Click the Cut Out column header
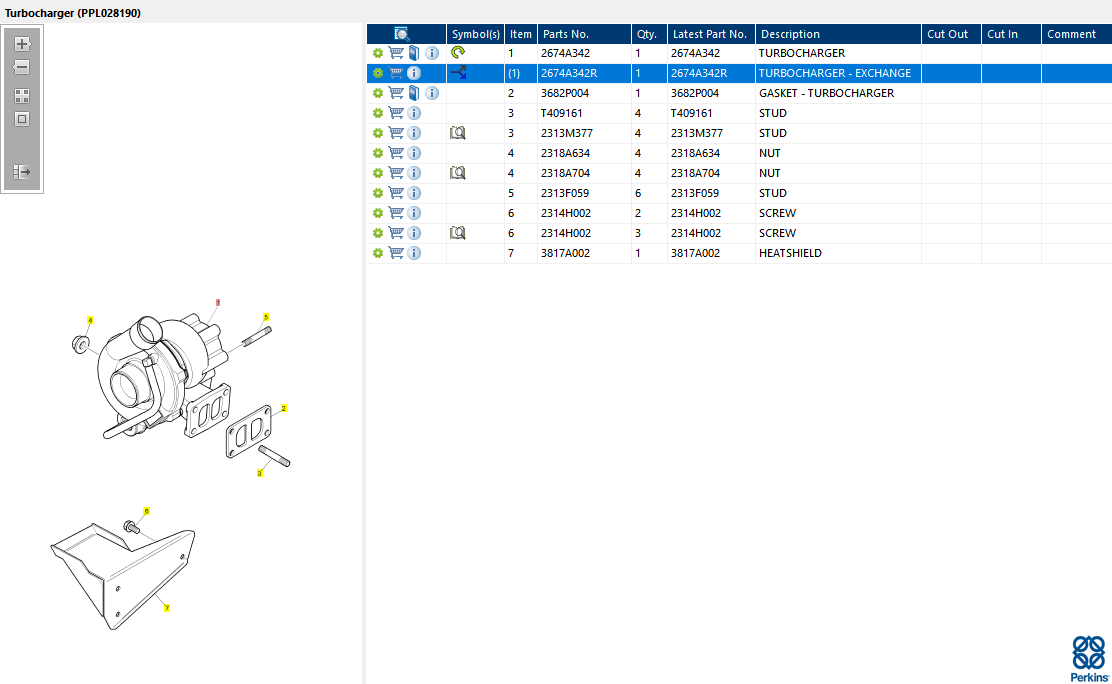 pos(951,34)
